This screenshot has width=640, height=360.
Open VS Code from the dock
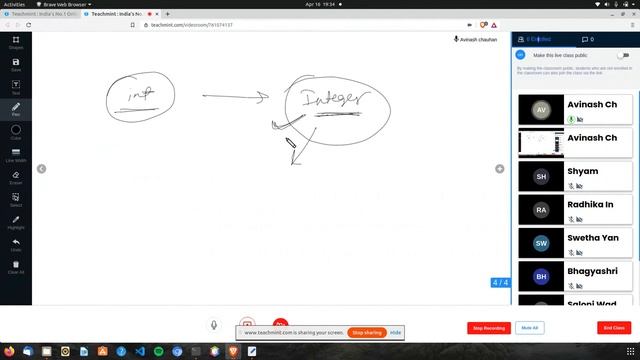pyautogui.click(x=140, y=351)
